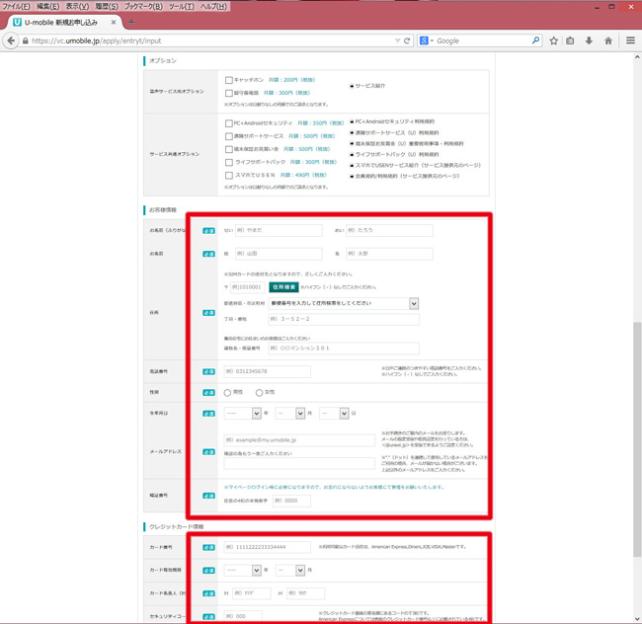Open a new tab with the plus button
The height and width of the screenshot is (624, 642).
click(131, 22)
